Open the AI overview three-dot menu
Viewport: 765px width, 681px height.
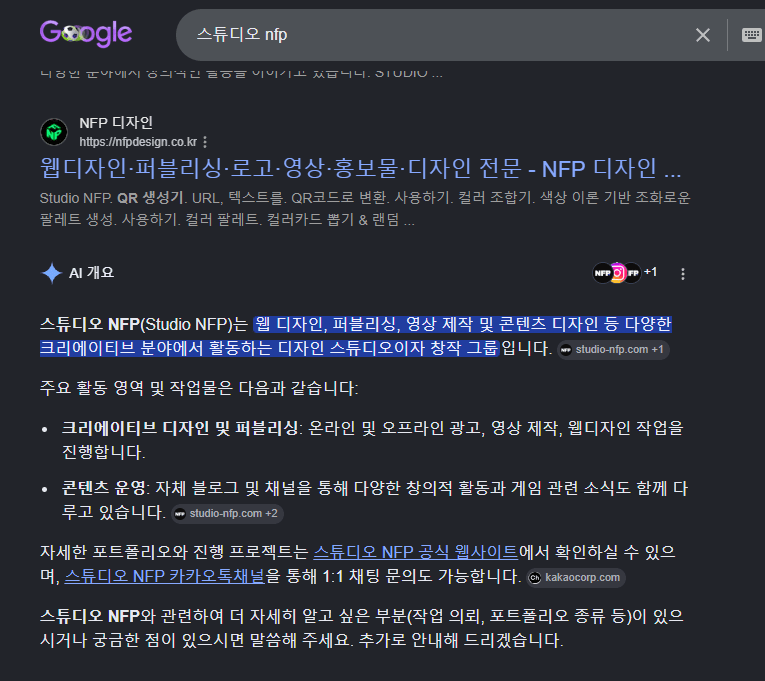click(683, 274)
